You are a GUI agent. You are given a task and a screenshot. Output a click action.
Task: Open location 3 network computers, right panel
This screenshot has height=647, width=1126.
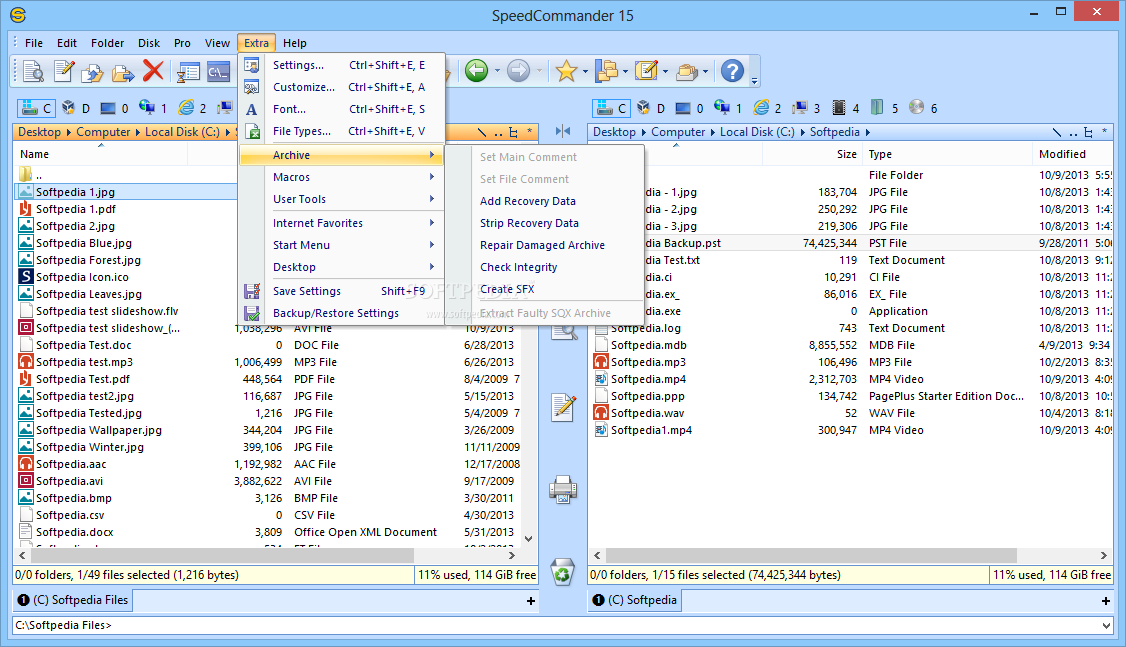pos(806,108)
